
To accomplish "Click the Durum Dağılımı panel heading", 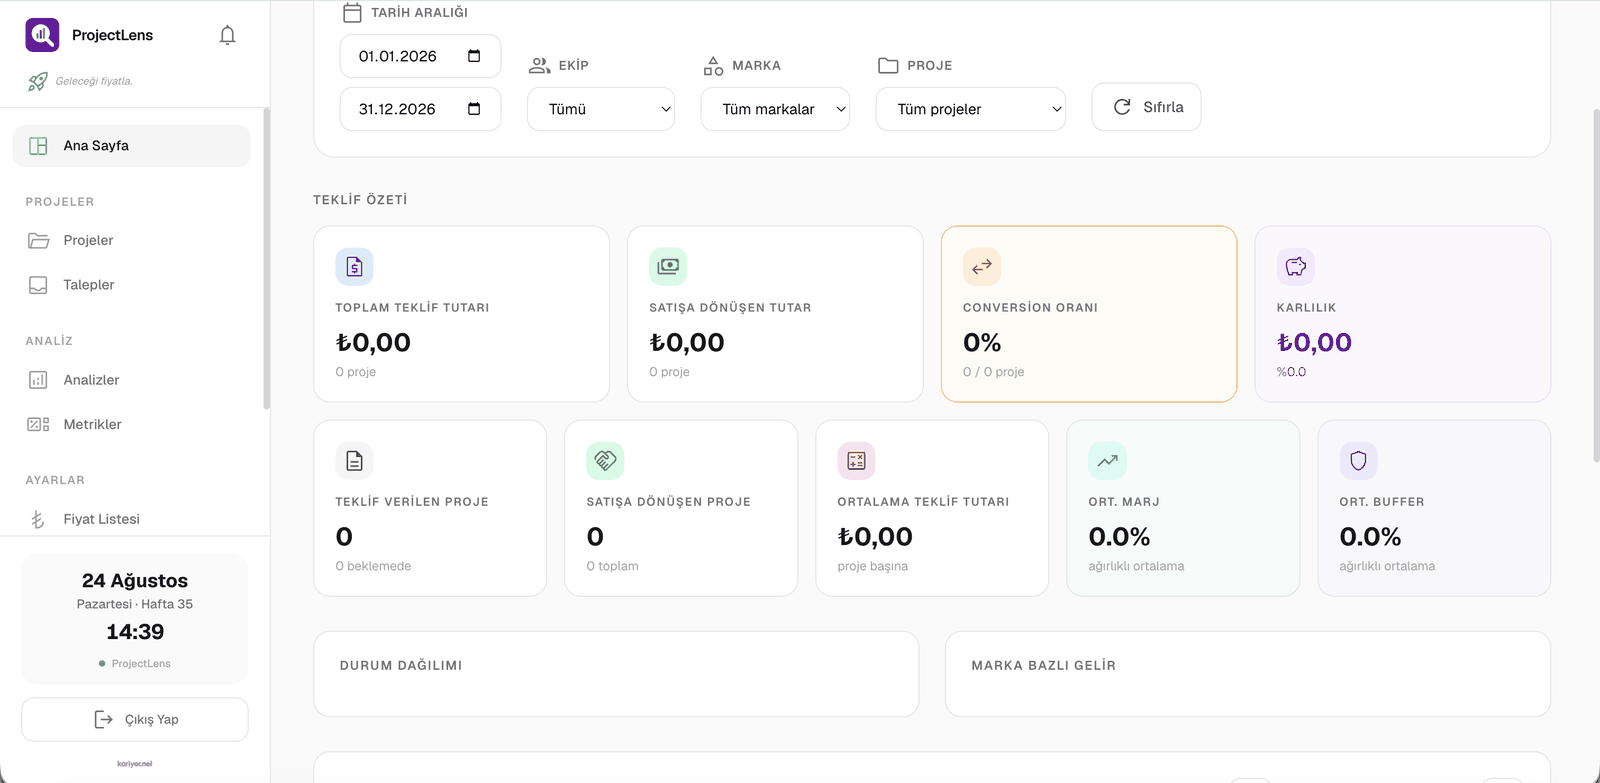I will [401, 665].
